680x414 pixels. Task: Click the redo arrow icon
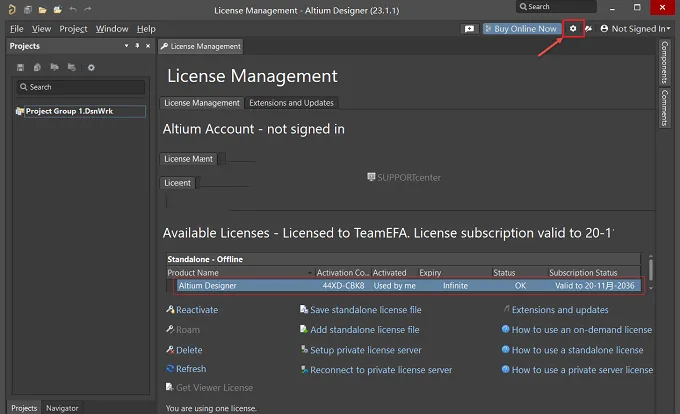tap(88, 9)
